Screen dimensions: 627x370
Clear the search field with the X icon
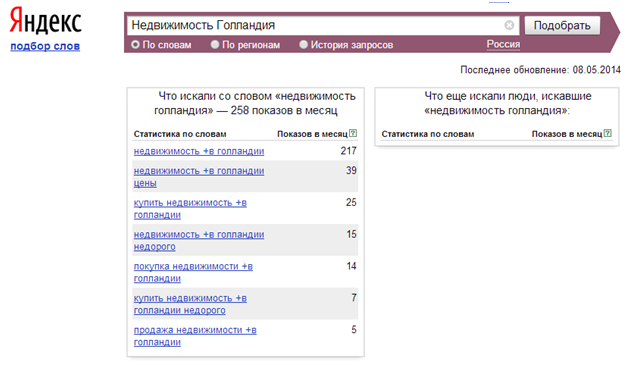coord(509,25)
